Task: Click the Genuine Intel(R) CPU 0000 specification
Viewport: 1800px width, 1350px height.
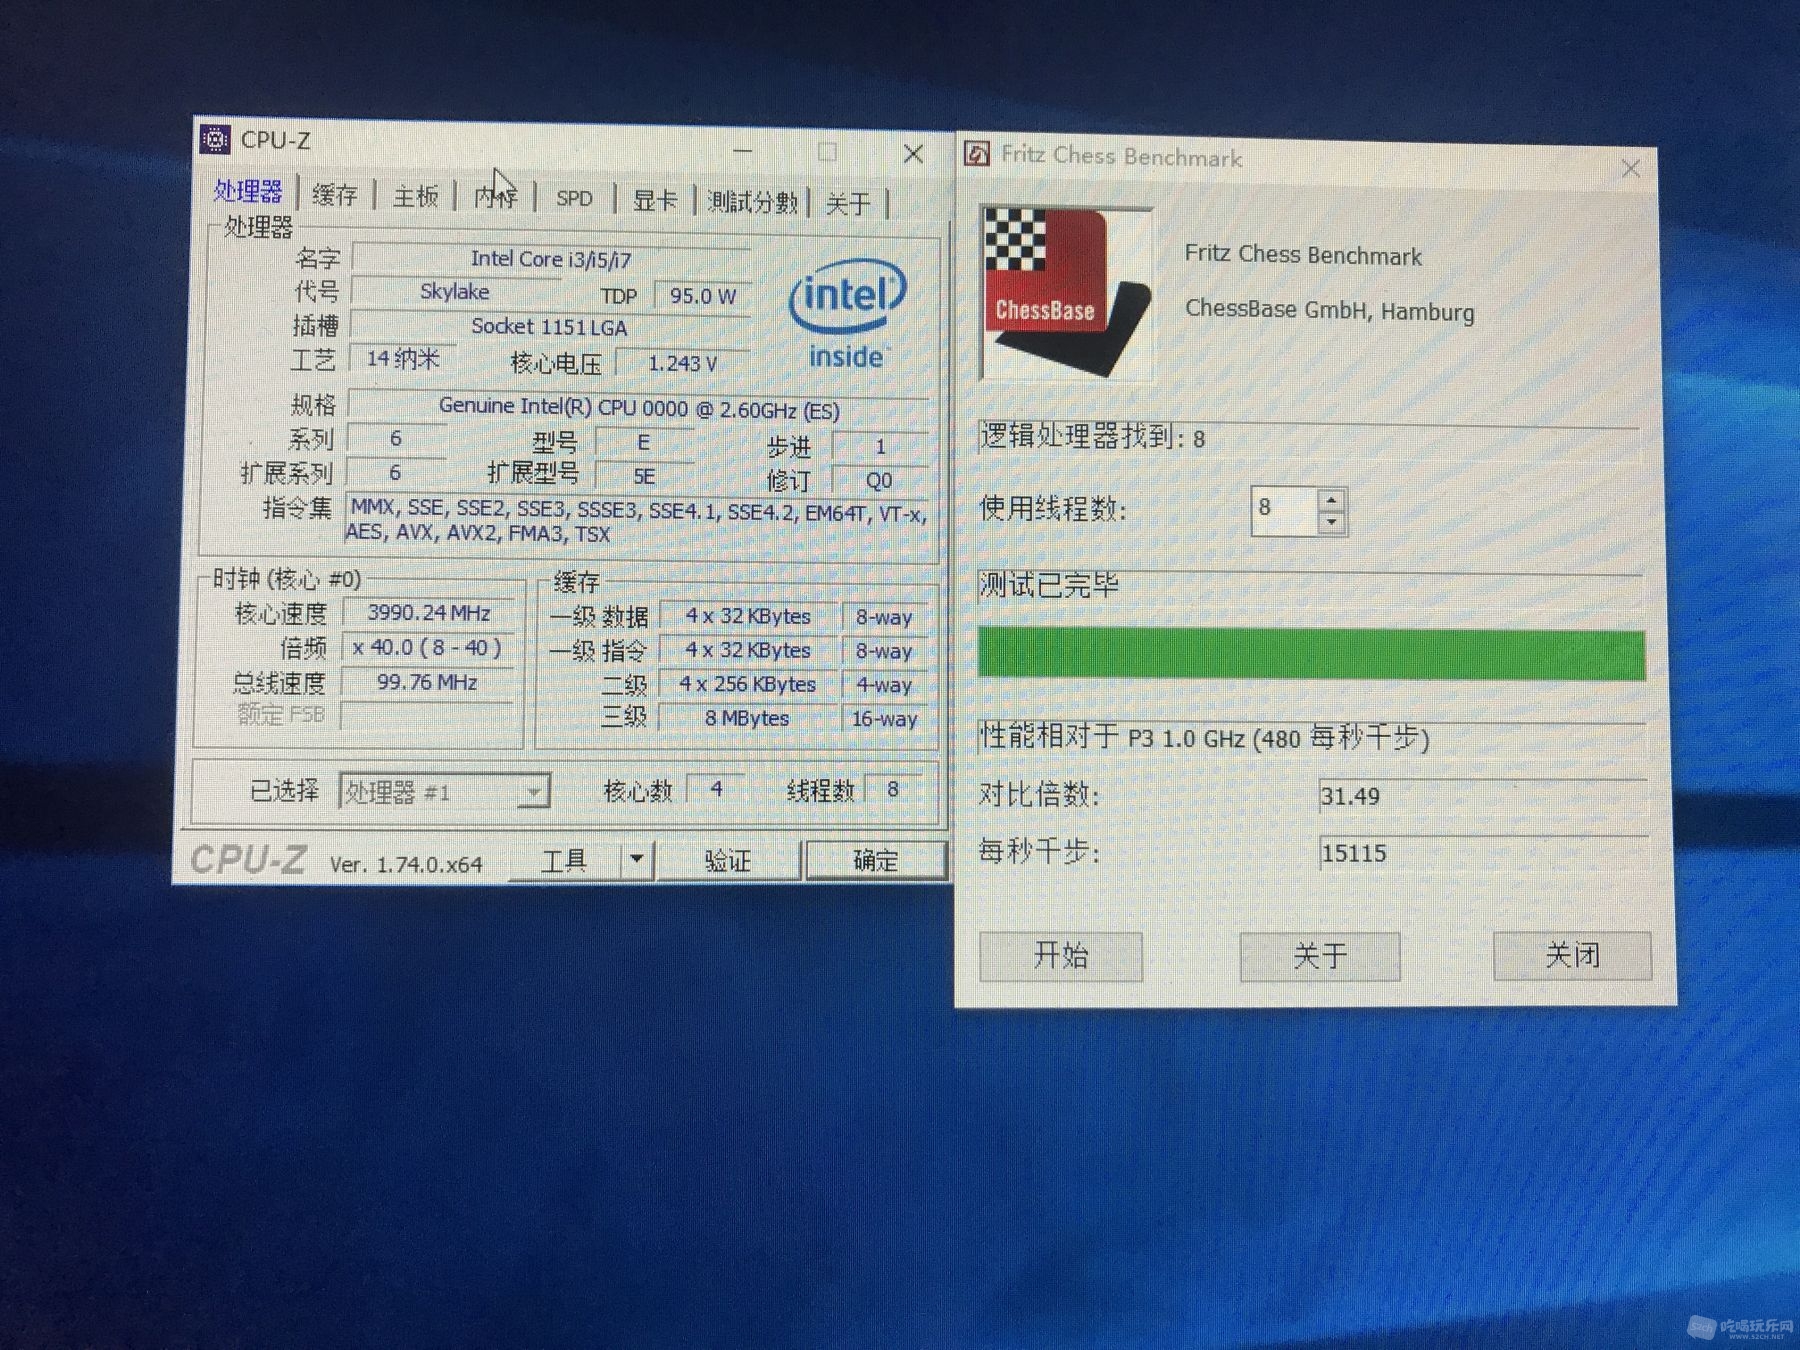Action: pos(639,409)
